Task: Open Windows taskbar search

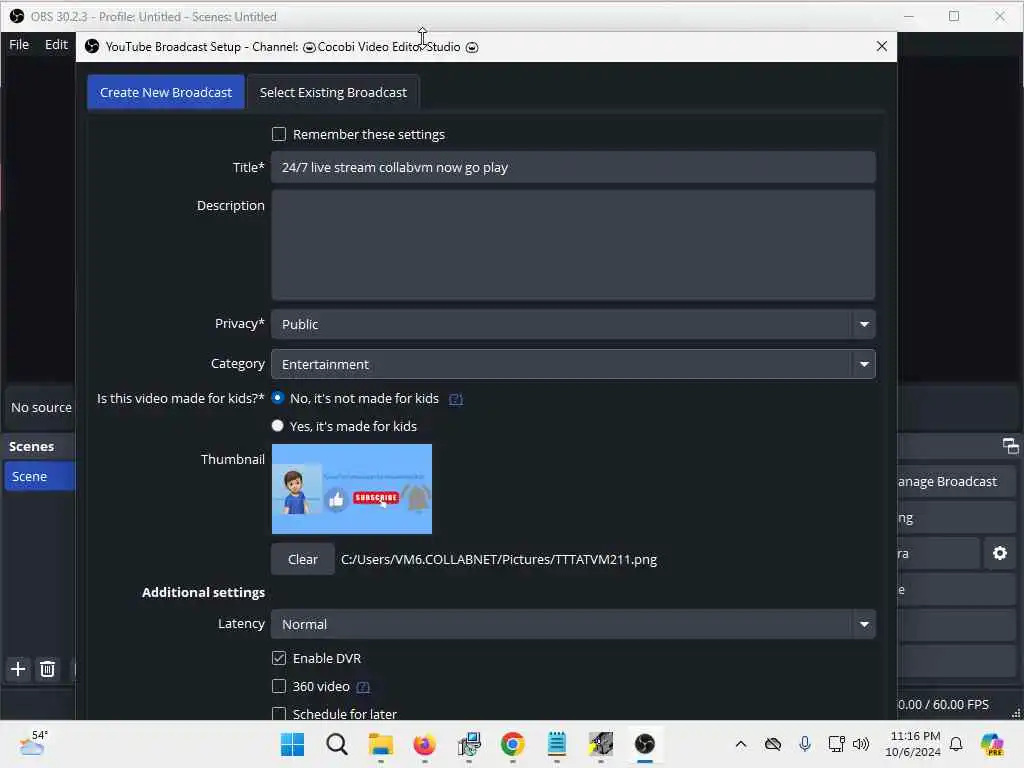Action: click(336, 744)
